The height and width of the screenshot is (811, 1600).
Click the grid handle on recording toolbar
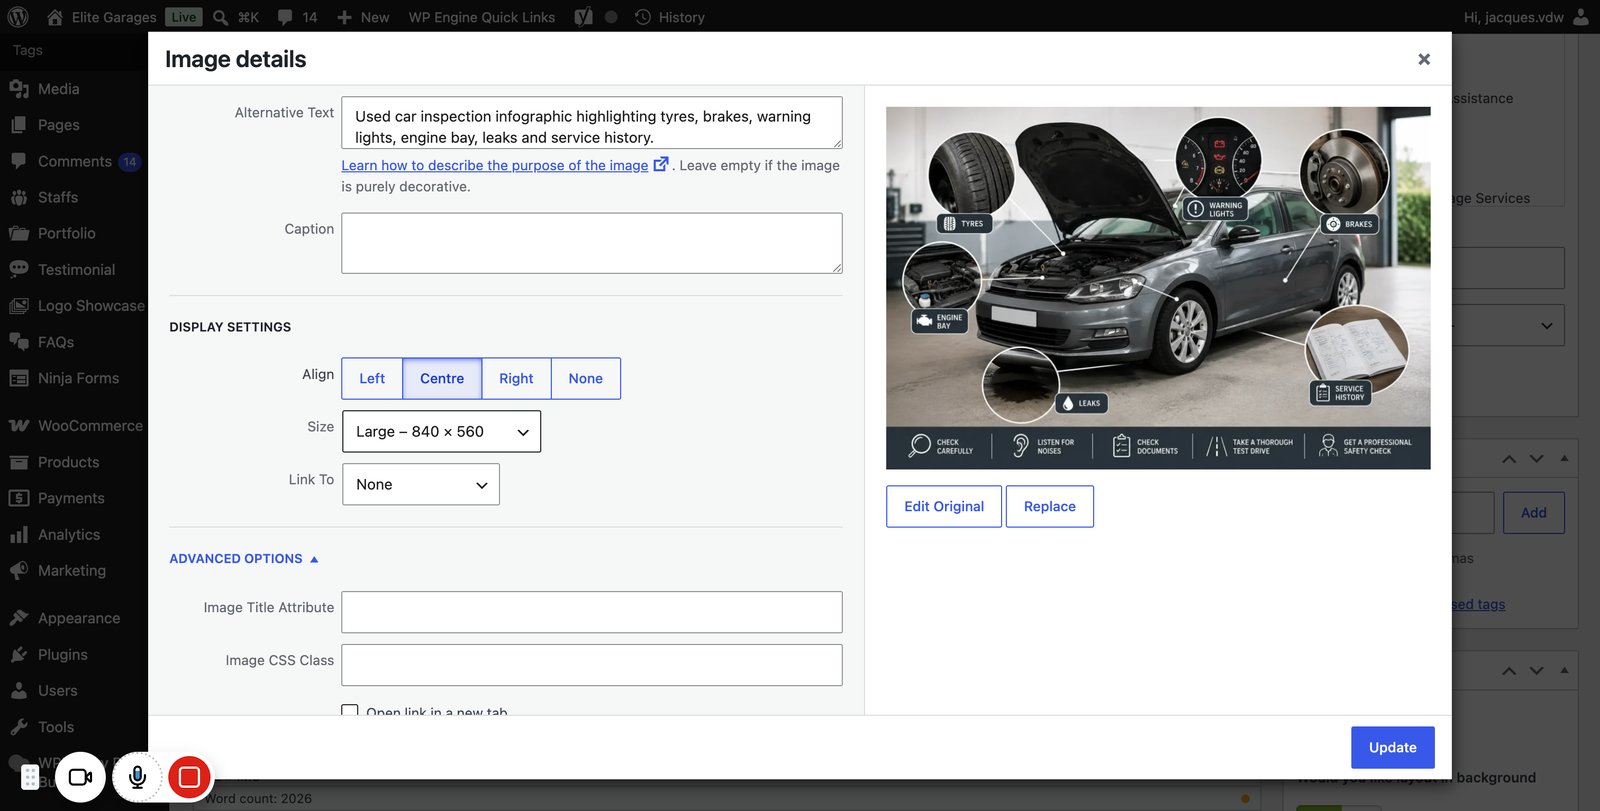pyautogui.click(x=30, y=777)
